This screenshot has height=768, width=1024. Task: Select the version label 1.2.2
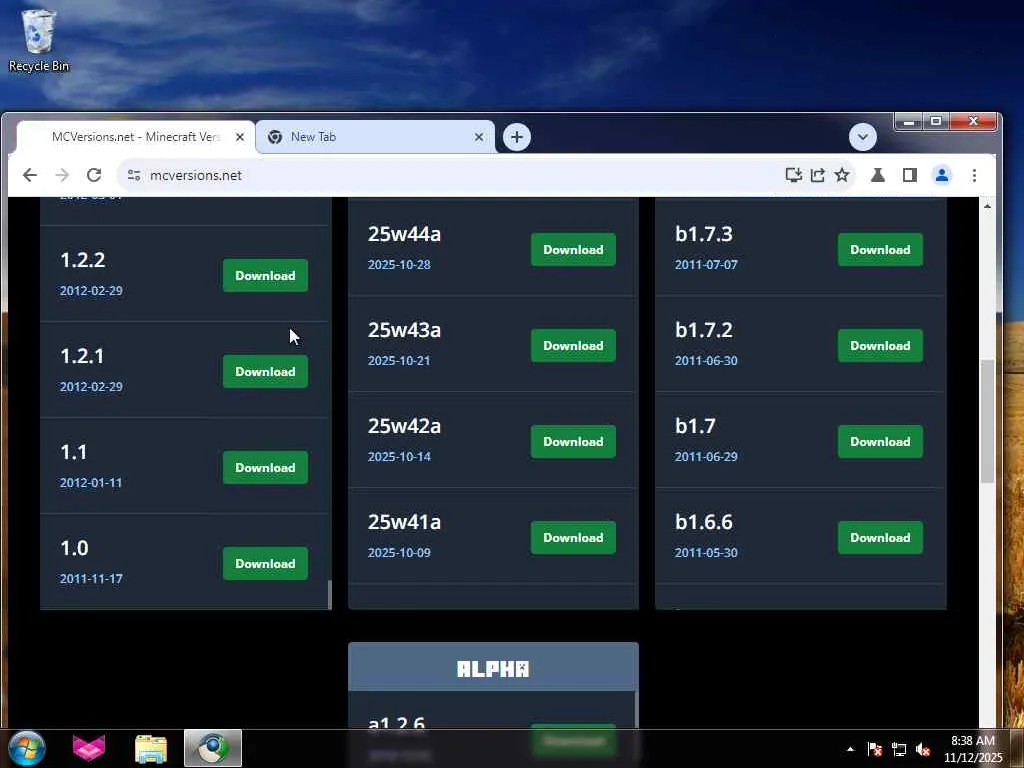click(82, 260)
